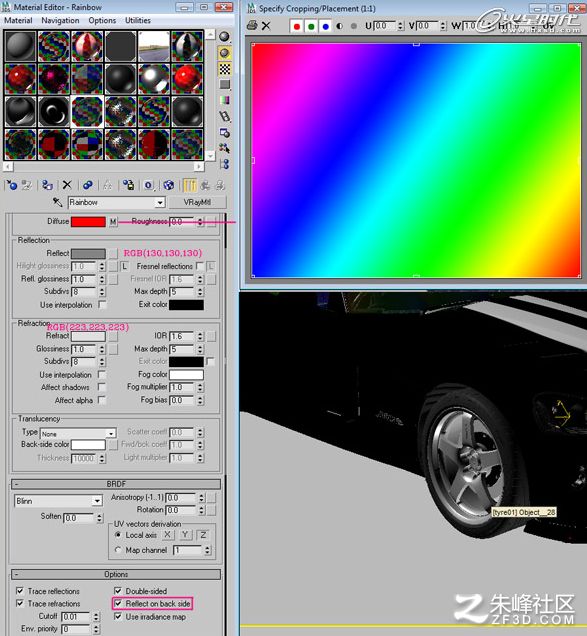The height and width of the screenshot is (636, 587).
Task: Open the Translucency Type dropdown
Action: (111, 434)
